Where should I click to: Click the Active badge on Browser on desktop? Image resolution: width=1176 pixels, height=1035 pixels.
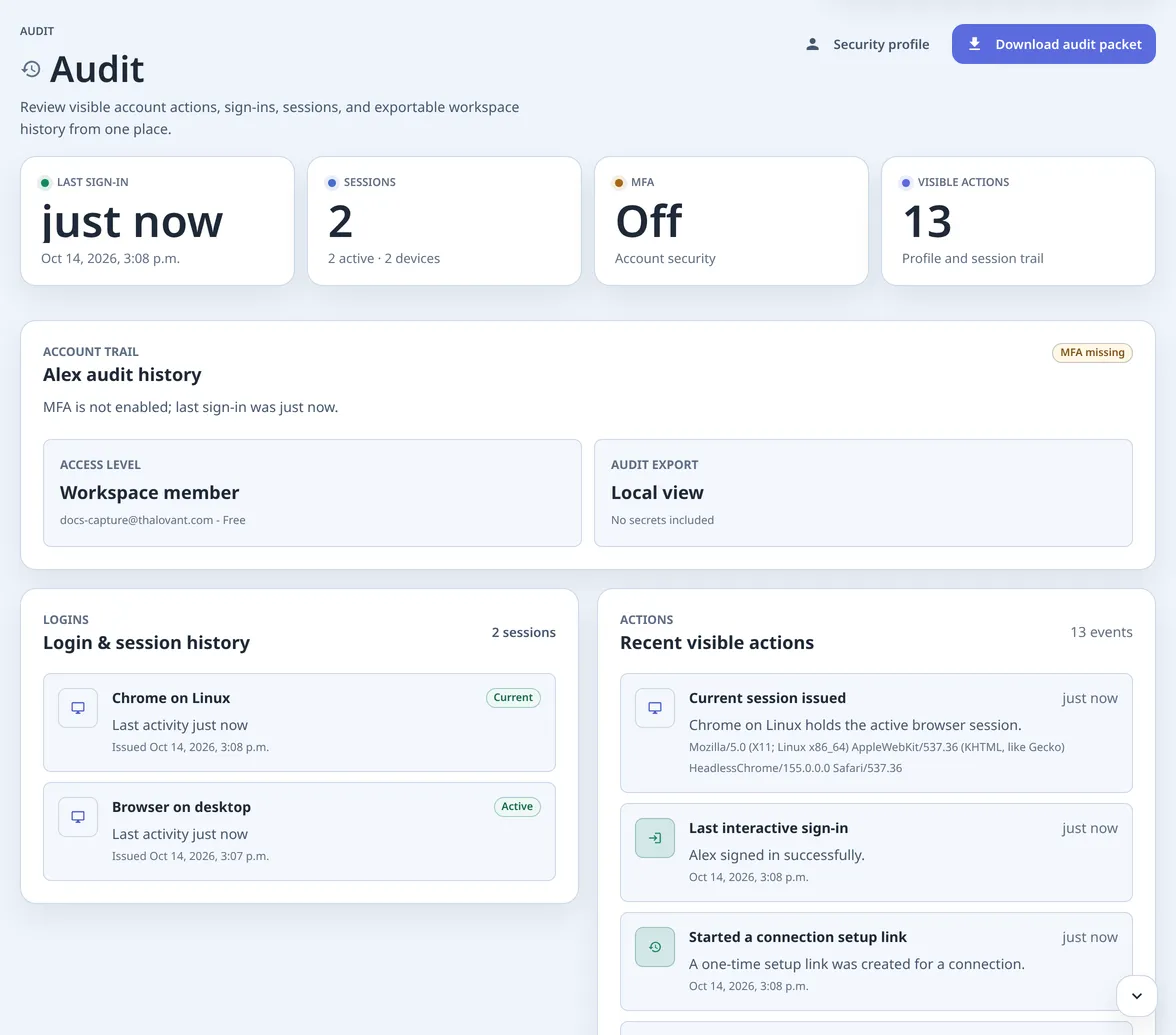click(x=517, y=806)
